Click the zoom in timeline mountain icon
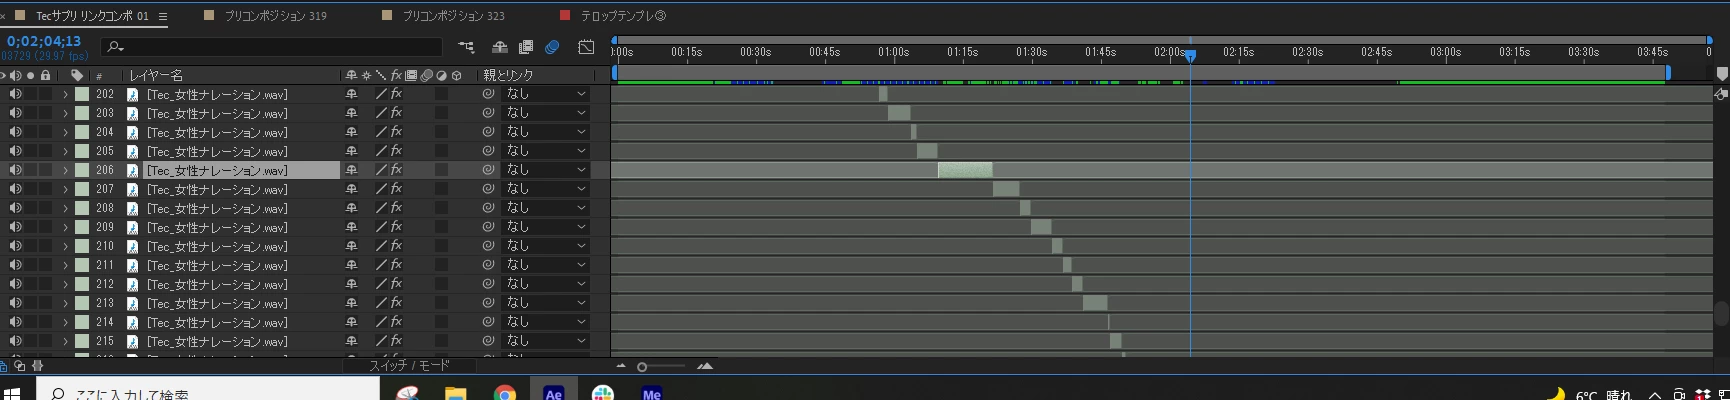The width and height of the screenshot is (1730, 400). [x=705, y=366]
